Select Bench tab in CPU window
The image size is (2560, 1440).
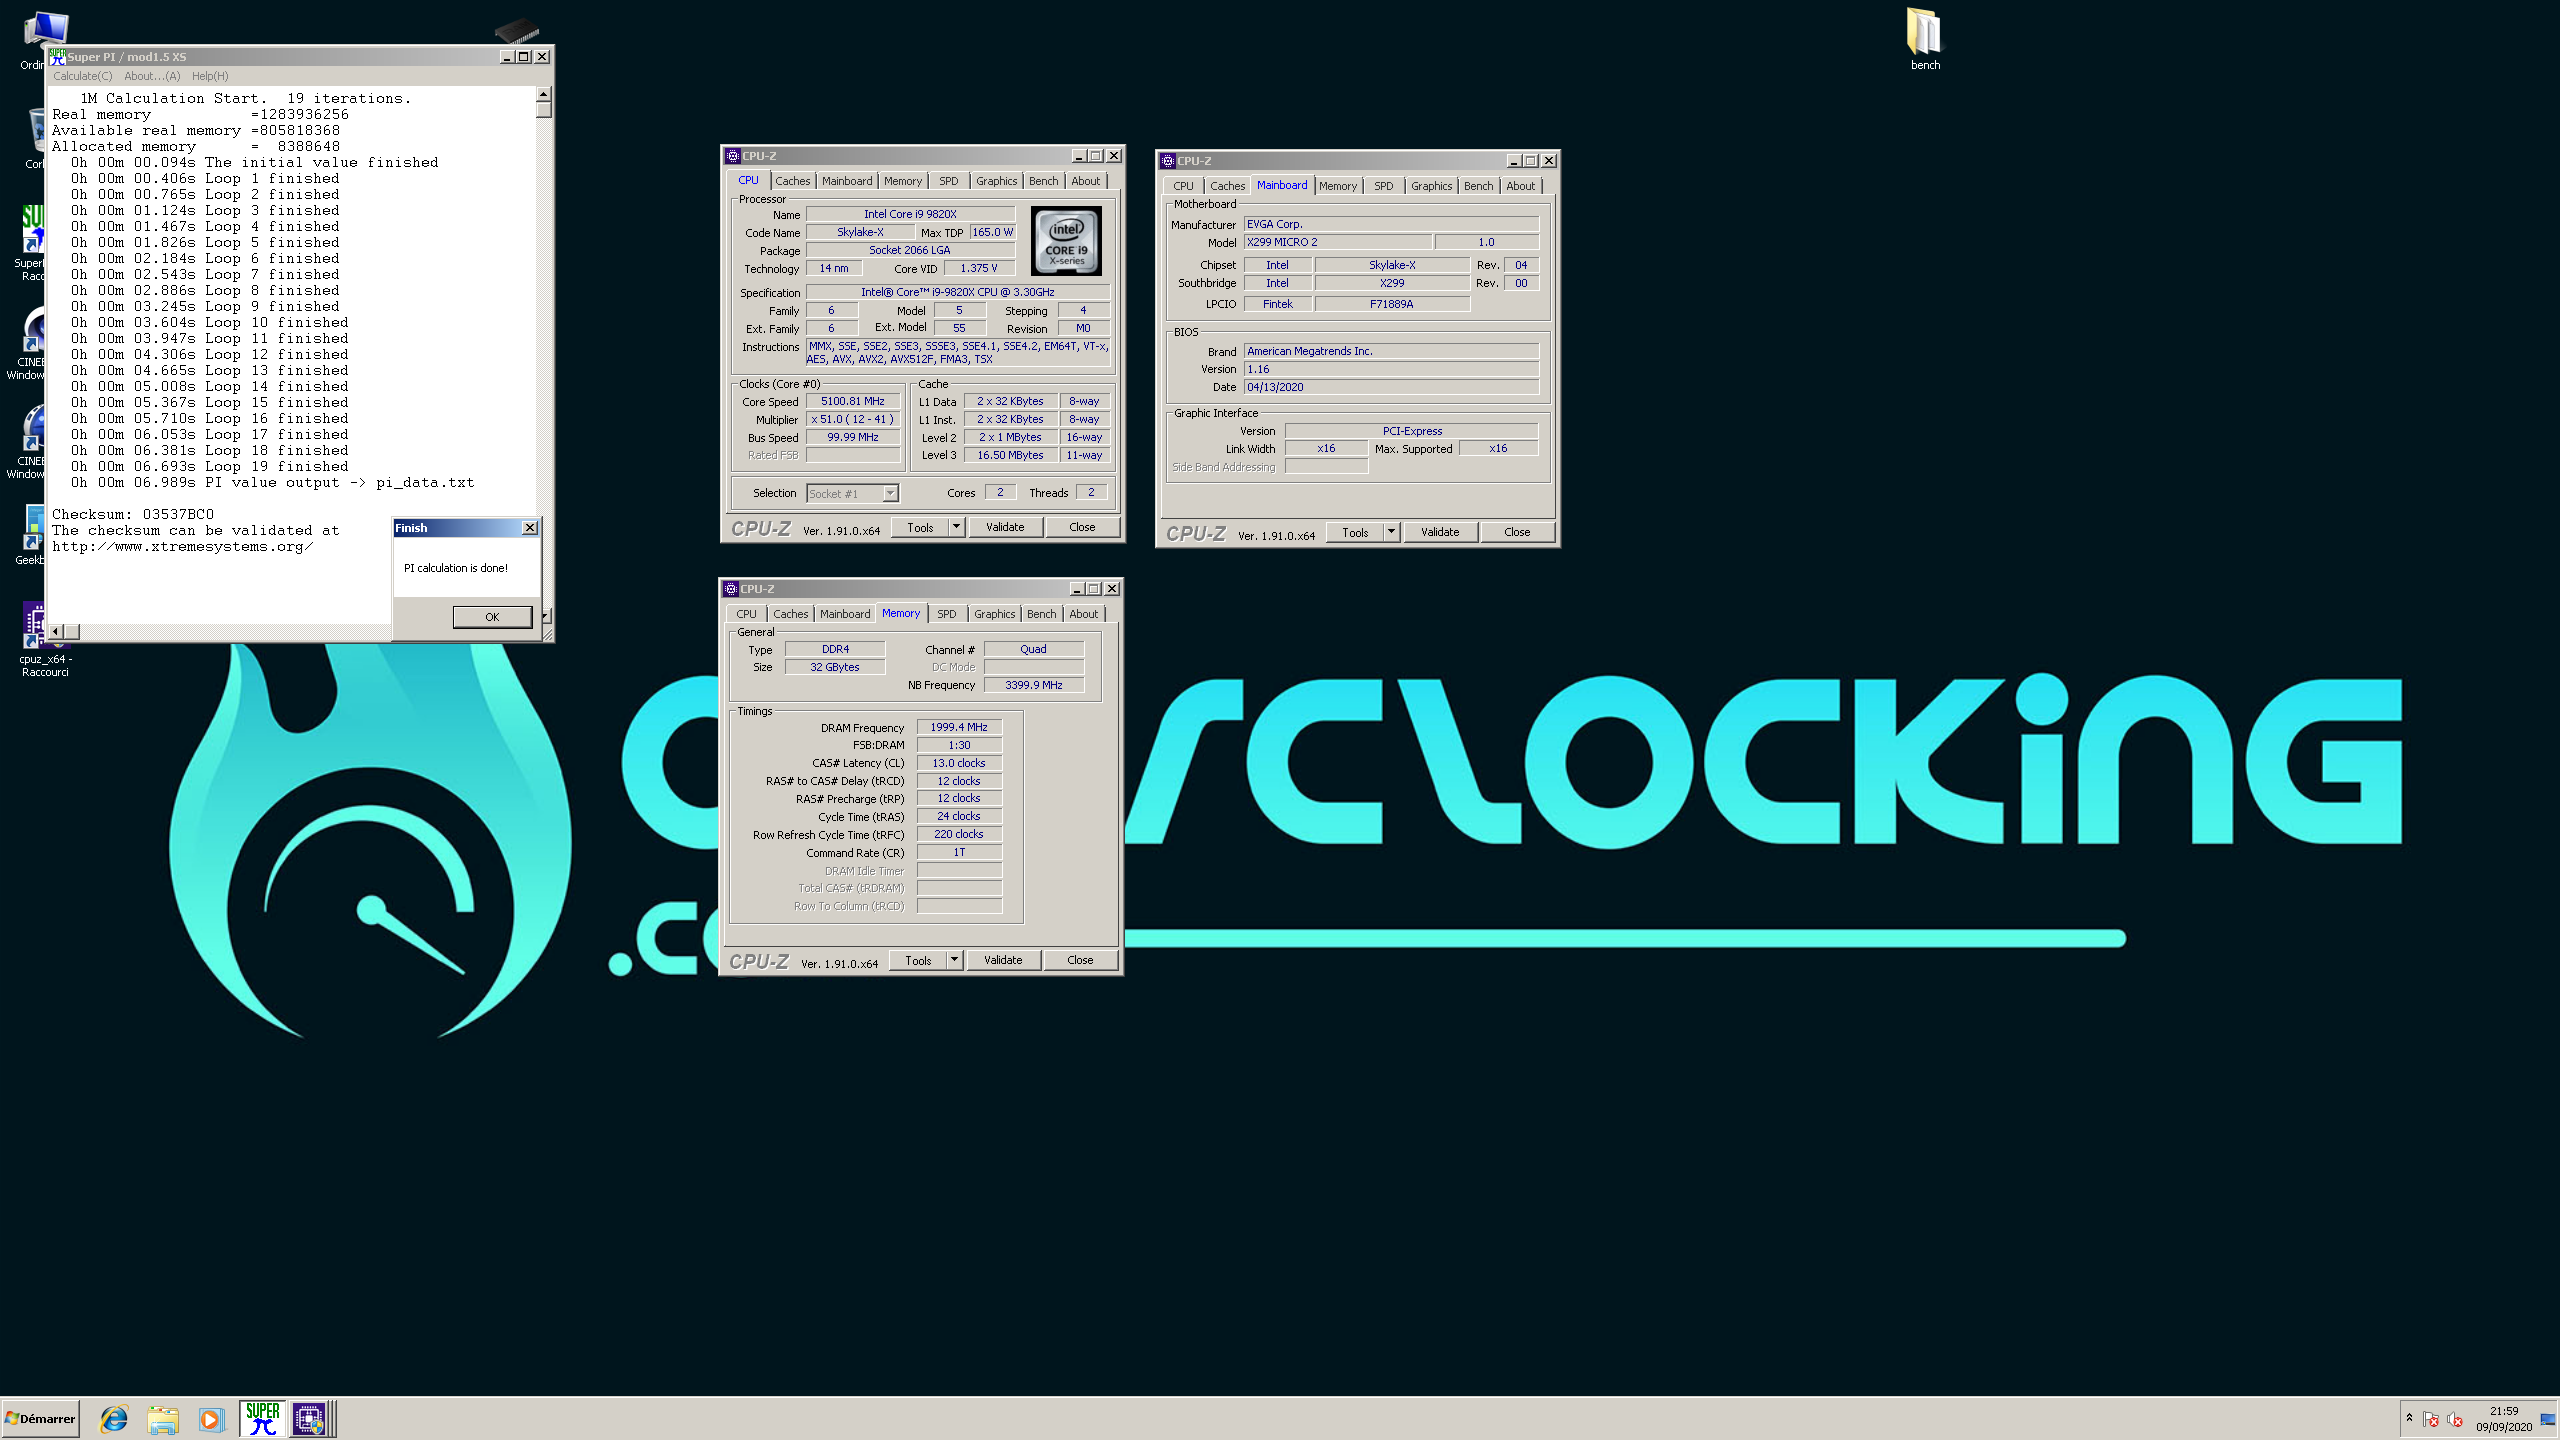coord(1043,181)
